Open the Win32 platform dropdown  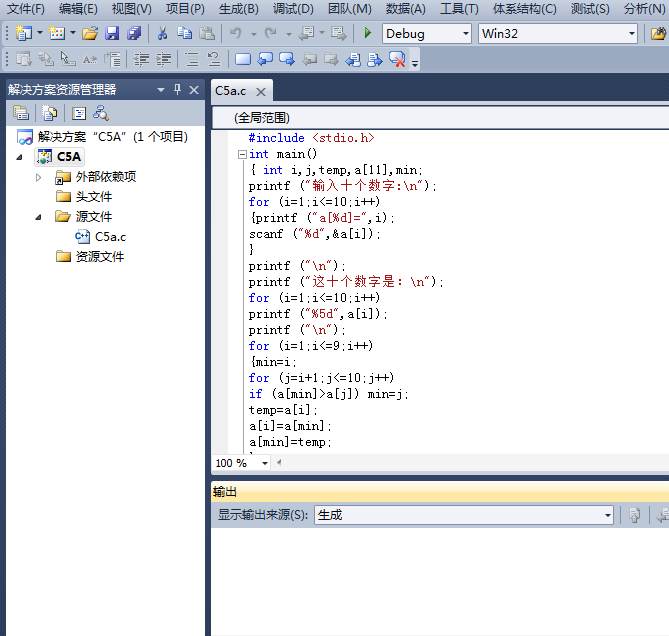pos(631,33)
